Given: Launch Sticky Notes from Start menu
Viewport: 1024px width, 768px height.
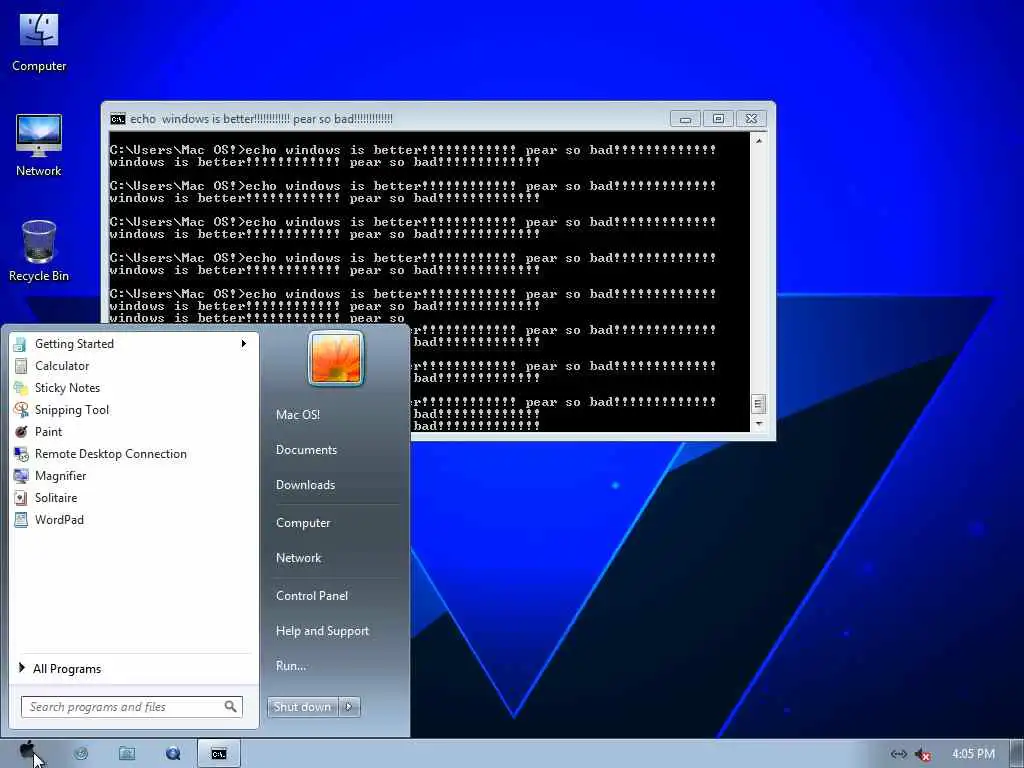Looking at the screenshot, I should [x=135, y=388].
